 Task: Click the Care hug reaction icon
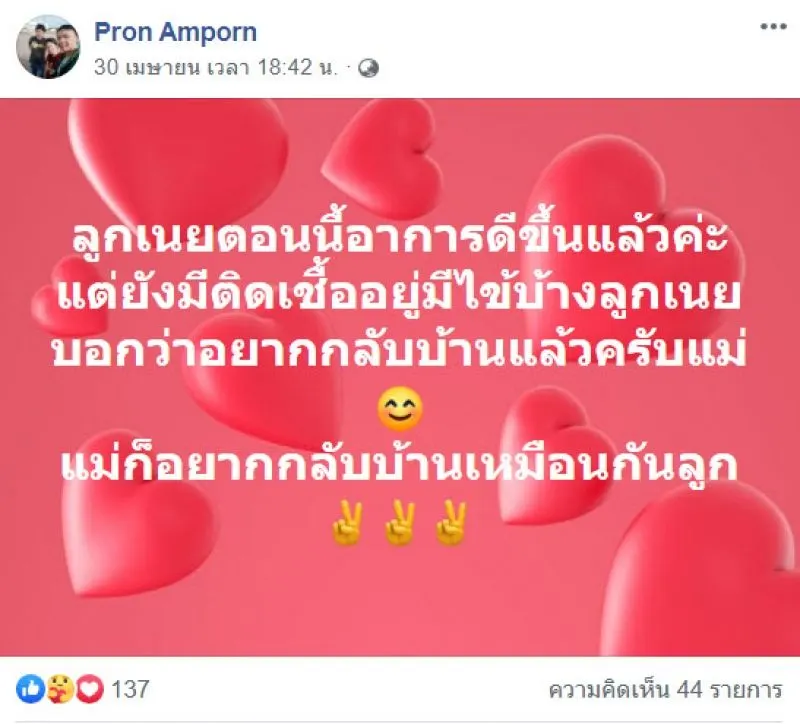pyautogui.click(x=60, y=689)
